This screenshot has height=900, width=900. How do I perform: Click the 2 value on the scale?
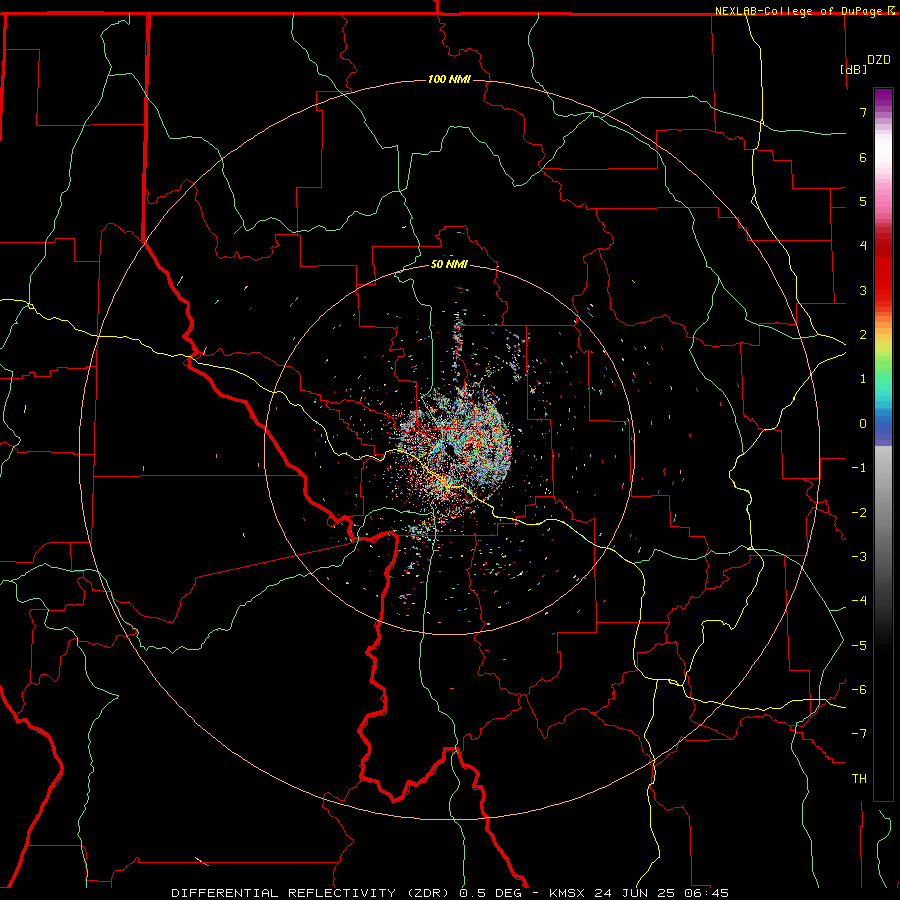pyautogui.click(x=863, y=335)
